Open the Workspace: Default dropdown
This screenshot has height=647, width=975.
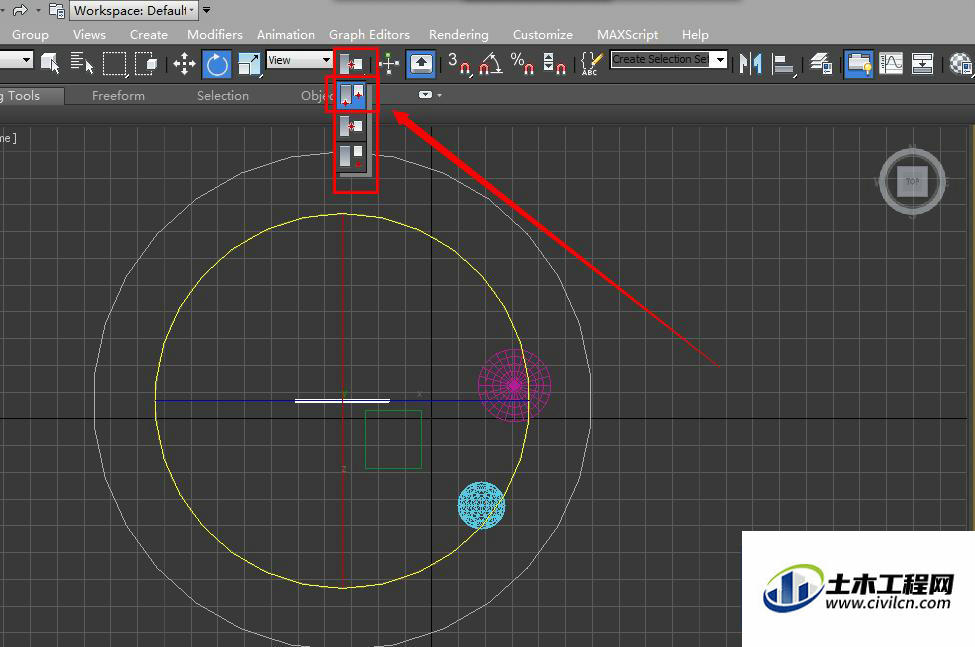click(x=134, y=11)
